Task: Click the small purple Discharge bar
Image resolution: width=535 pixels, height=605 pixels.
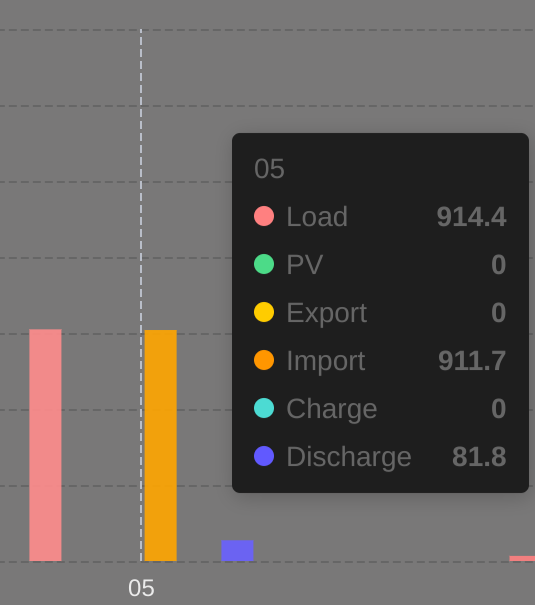Action: tap(237, 551)
